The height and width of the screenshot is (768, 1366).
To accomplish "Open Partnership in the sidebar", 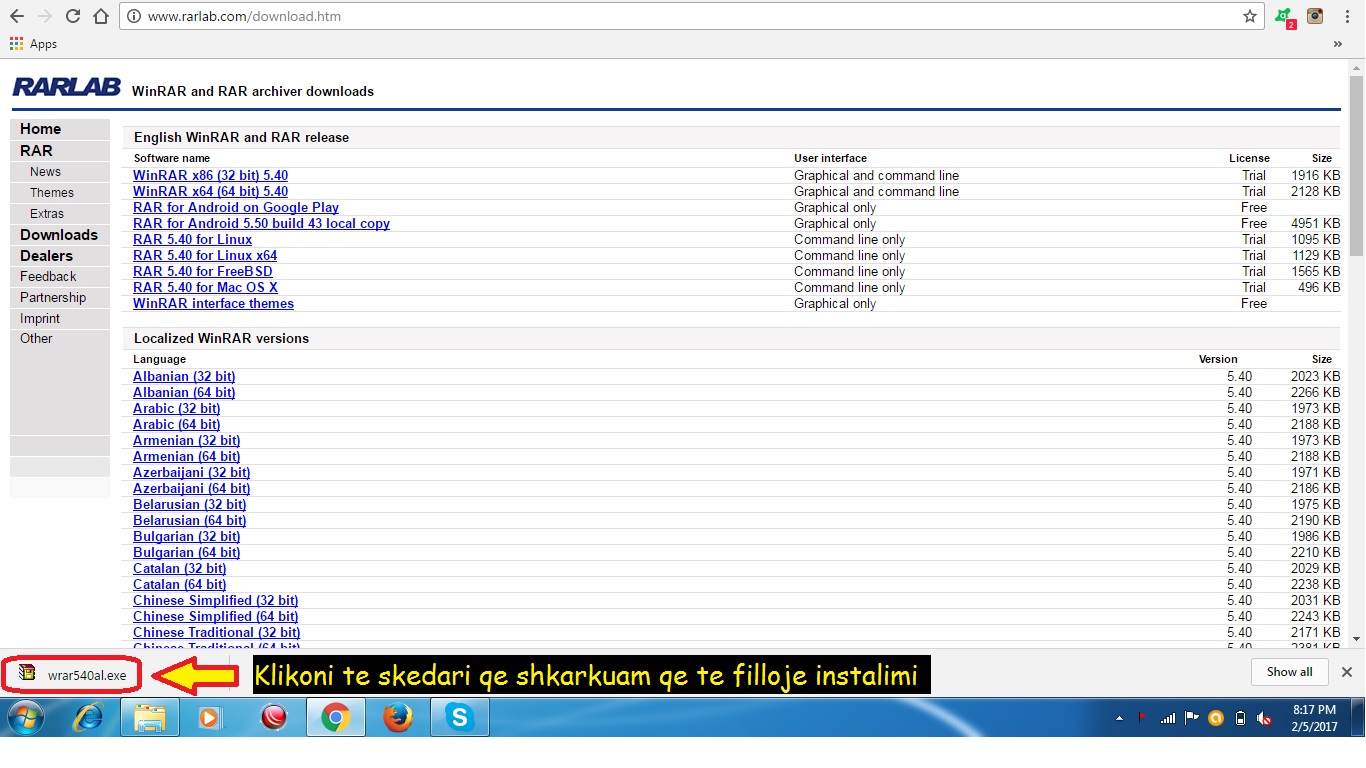I will tap(60, 298).
